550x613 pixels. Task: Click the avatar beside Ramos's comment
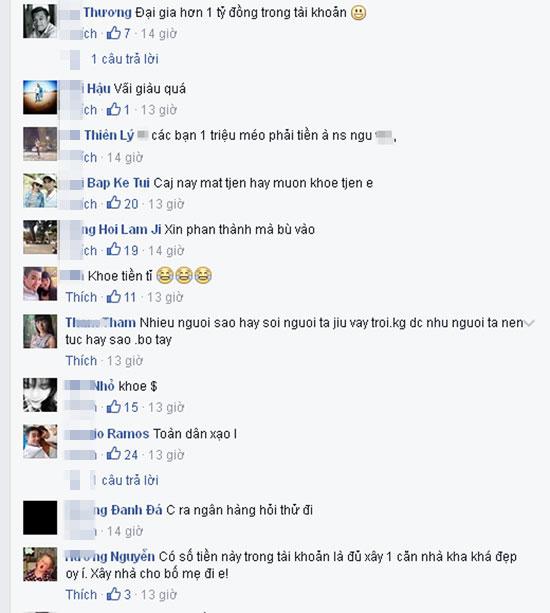point(40,441)
